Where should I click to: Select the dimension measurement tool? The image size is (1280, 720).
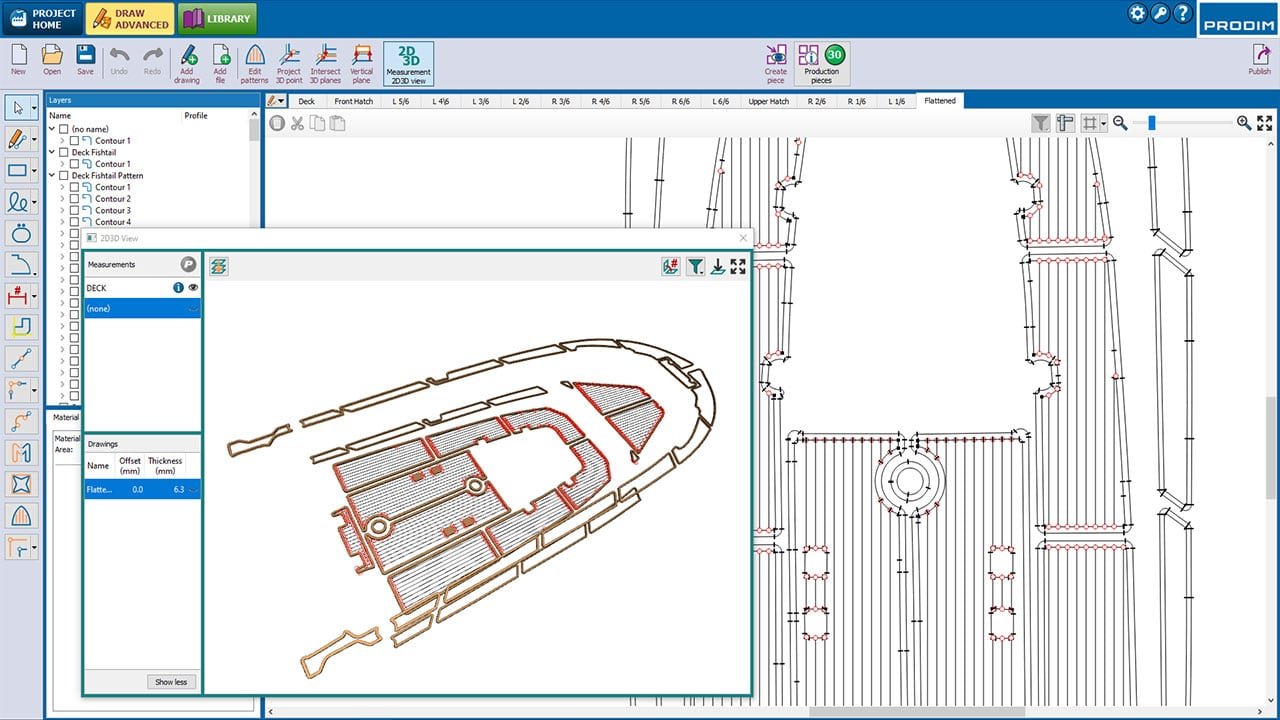(x=17, y=296)
